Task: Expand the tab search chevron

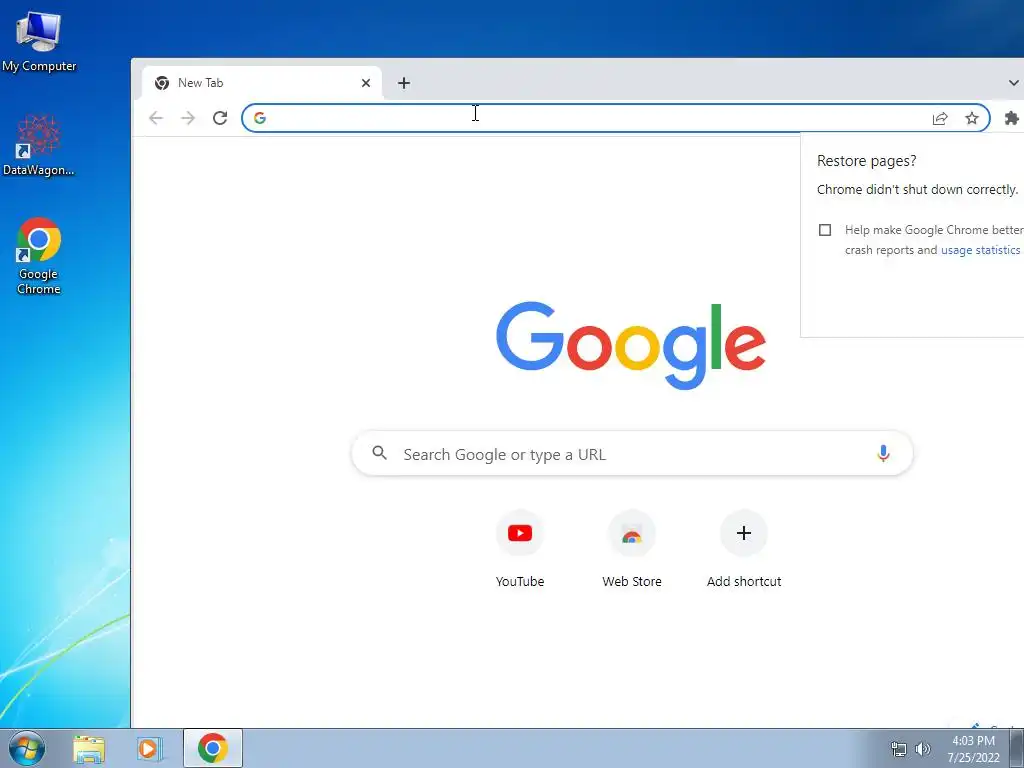Action: click(1013, 83)
